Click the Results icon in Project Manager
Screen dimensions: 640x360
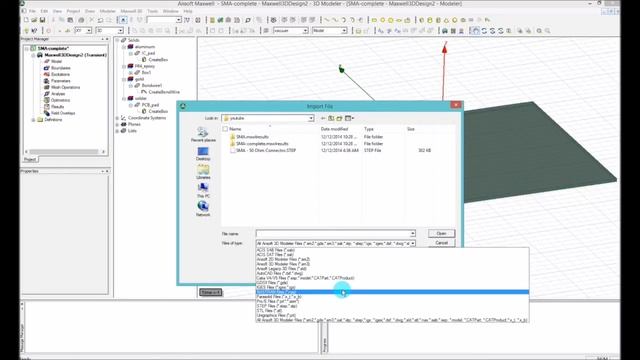47,107
